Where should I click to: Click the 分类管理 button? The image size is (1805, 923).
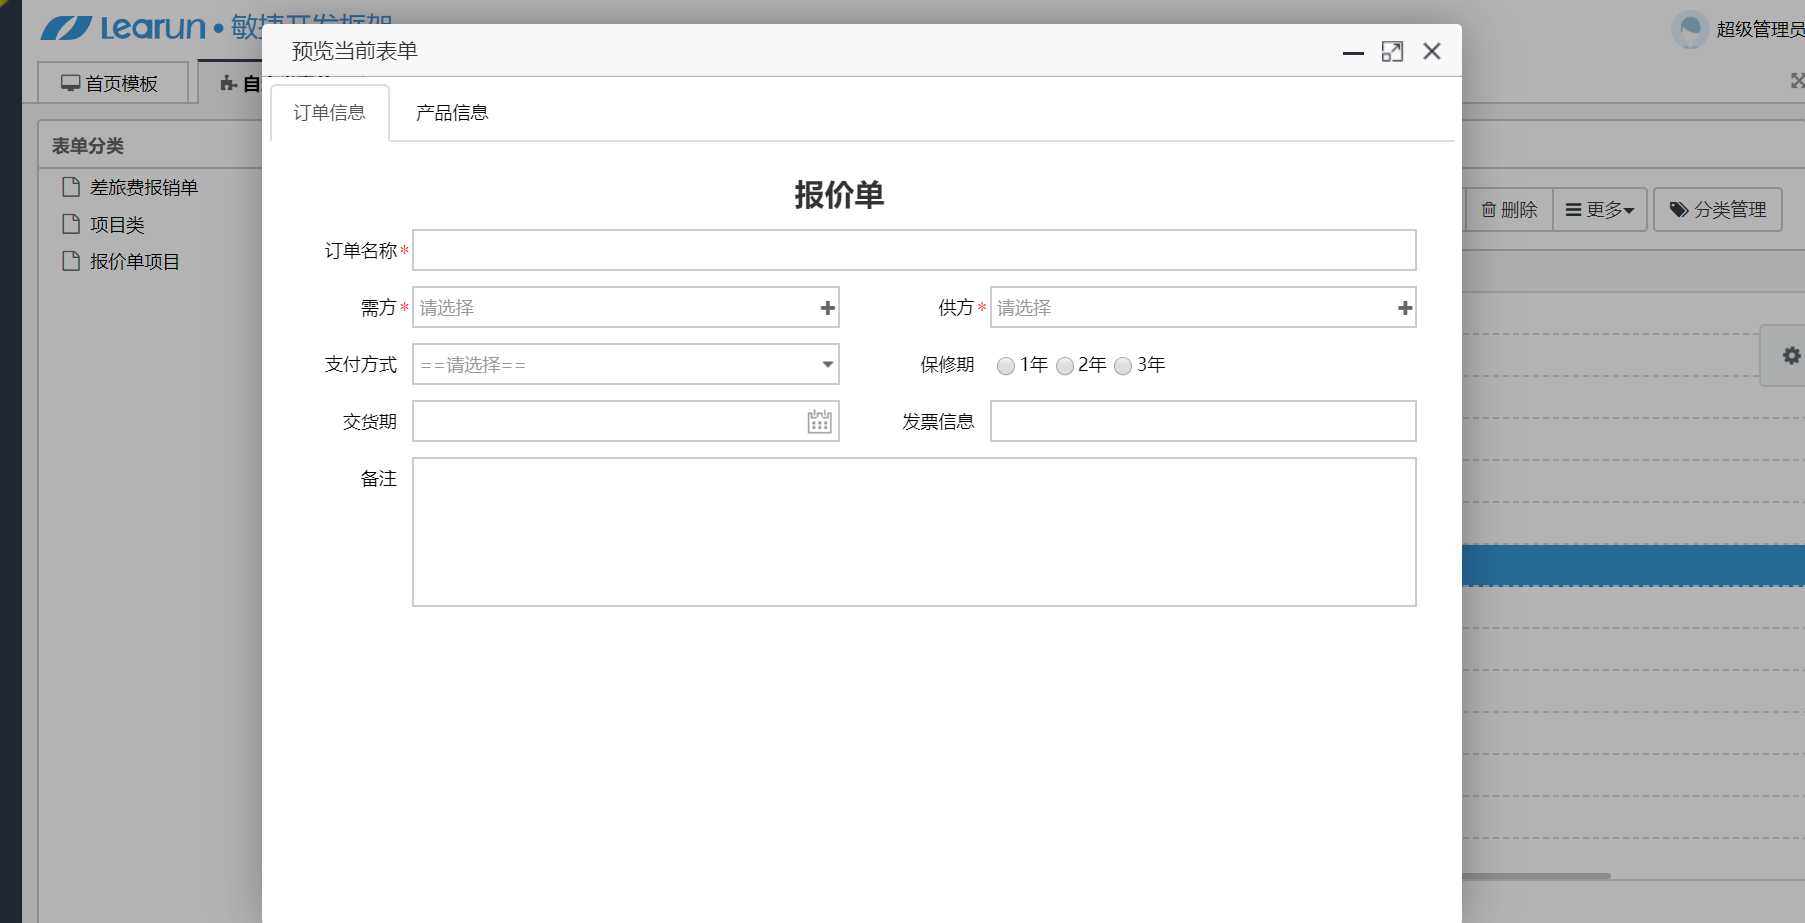(1718, 210)
